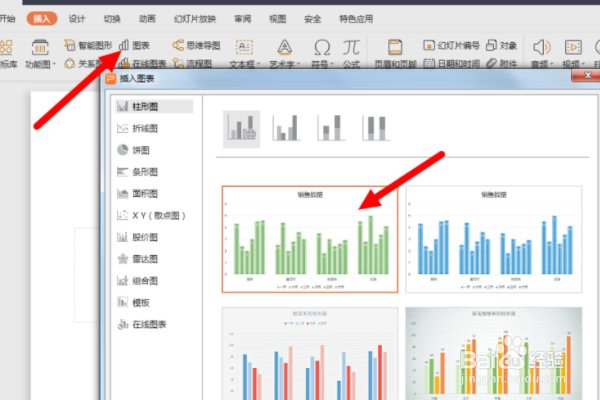600x400 pixels.
Task: Insert a 思维导图 mind map
Action: [x=196, y=46]
